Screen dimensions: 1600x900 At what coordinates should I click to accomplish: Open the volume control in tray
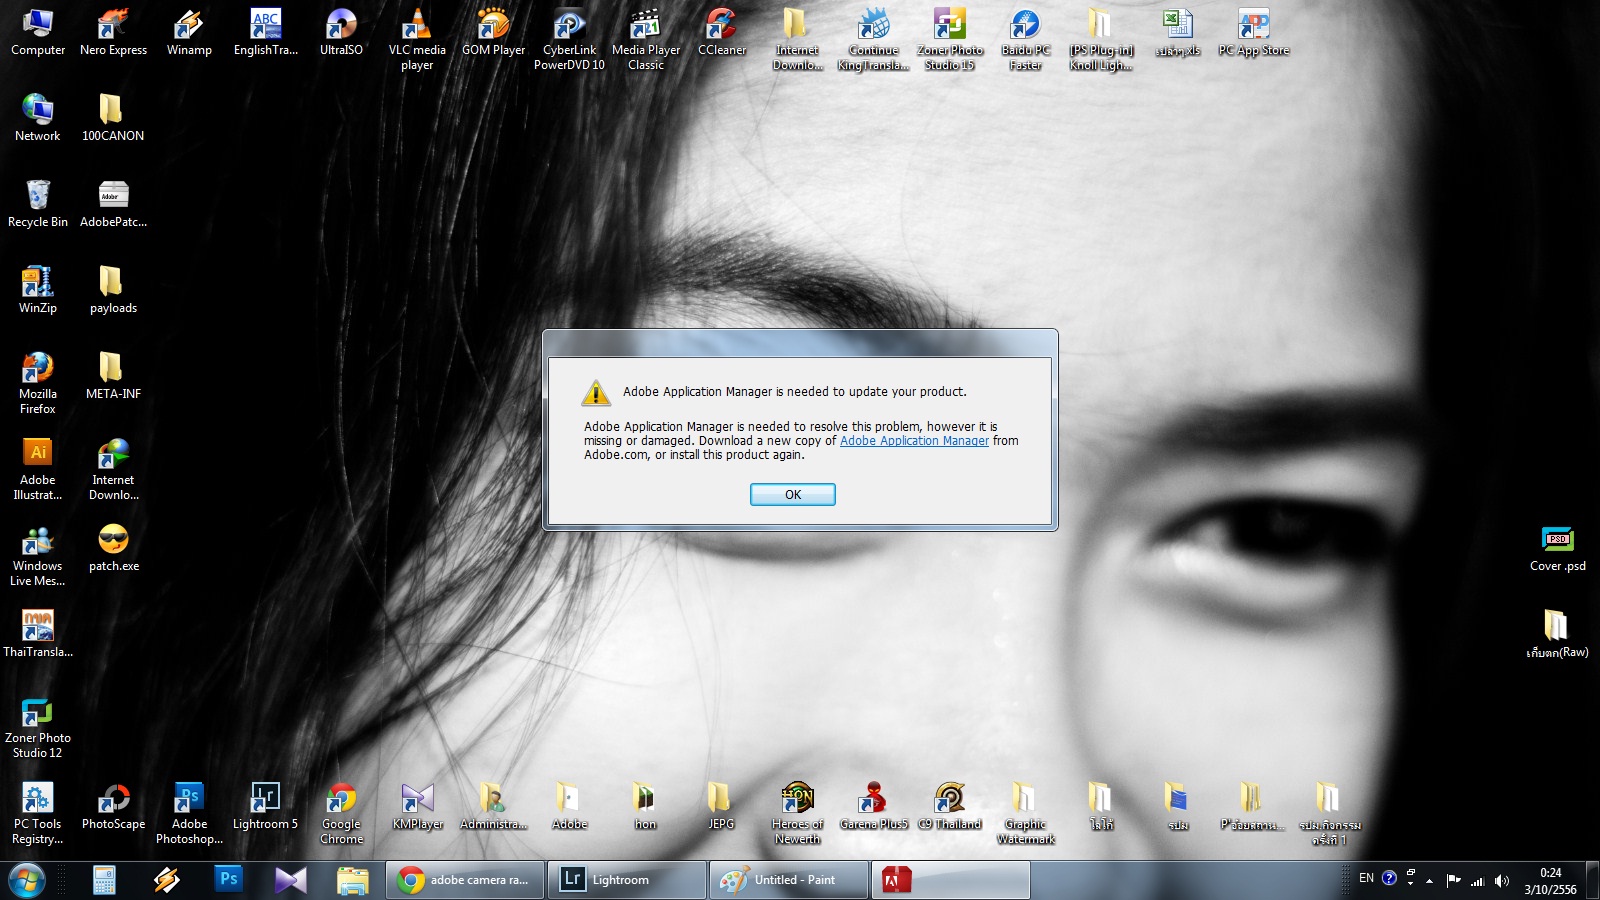[x=1501, y=880]
